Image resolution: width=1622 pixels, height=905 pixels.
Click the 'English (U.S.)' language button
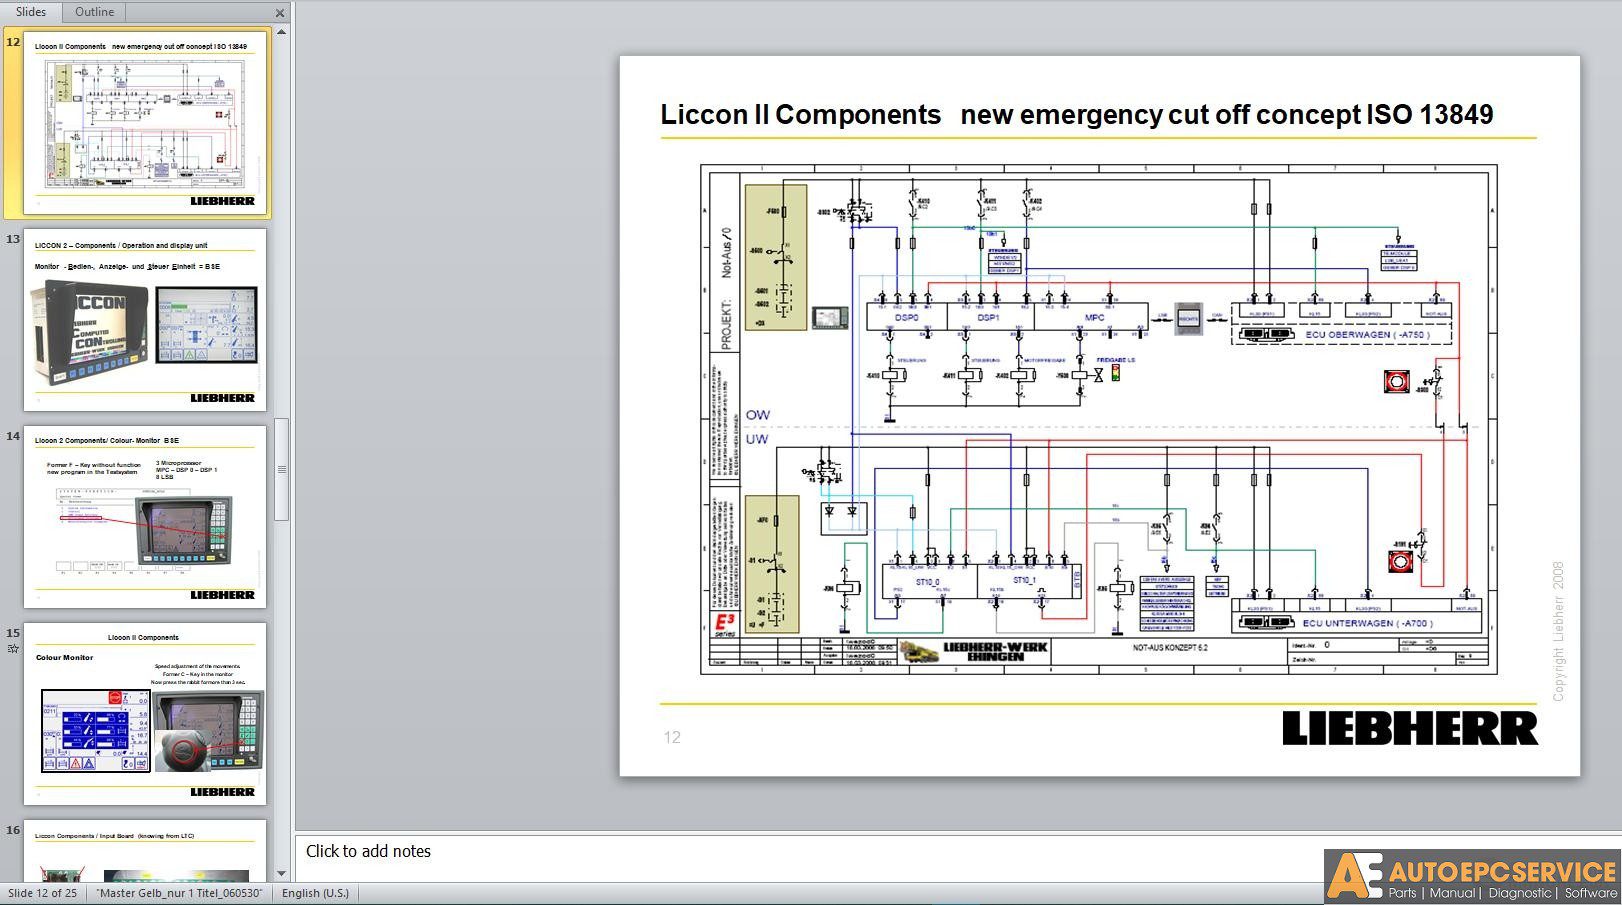(x=315, y=892)
